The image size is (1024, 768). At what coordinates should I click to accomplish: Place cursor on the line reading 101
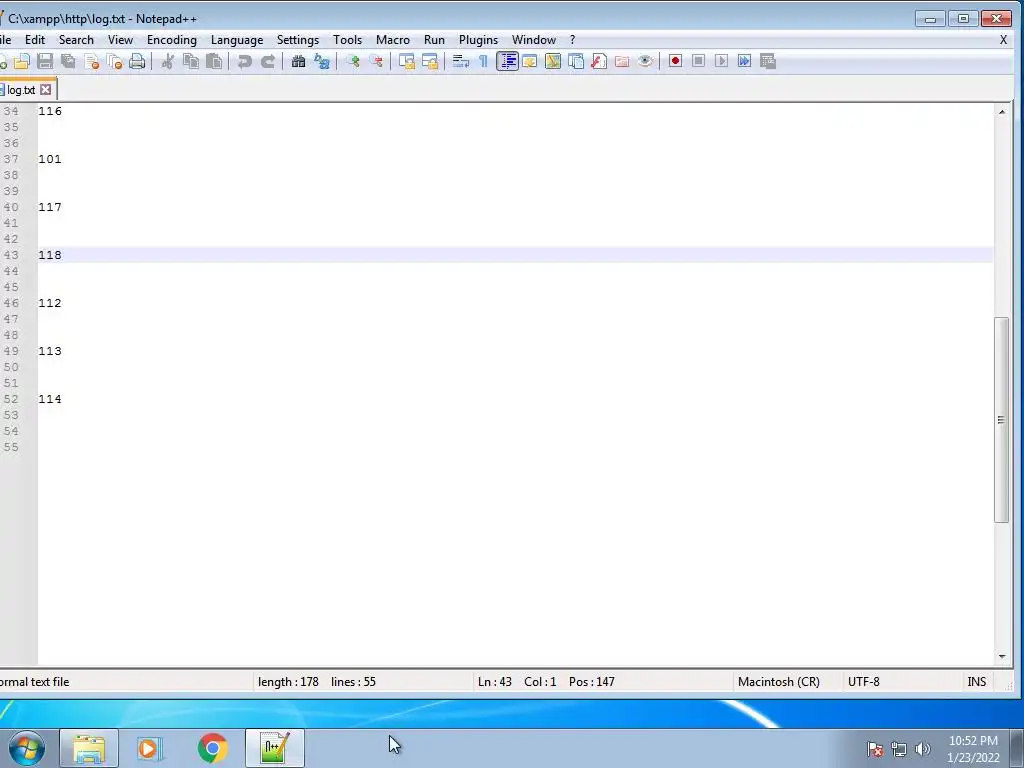(515, 159)
